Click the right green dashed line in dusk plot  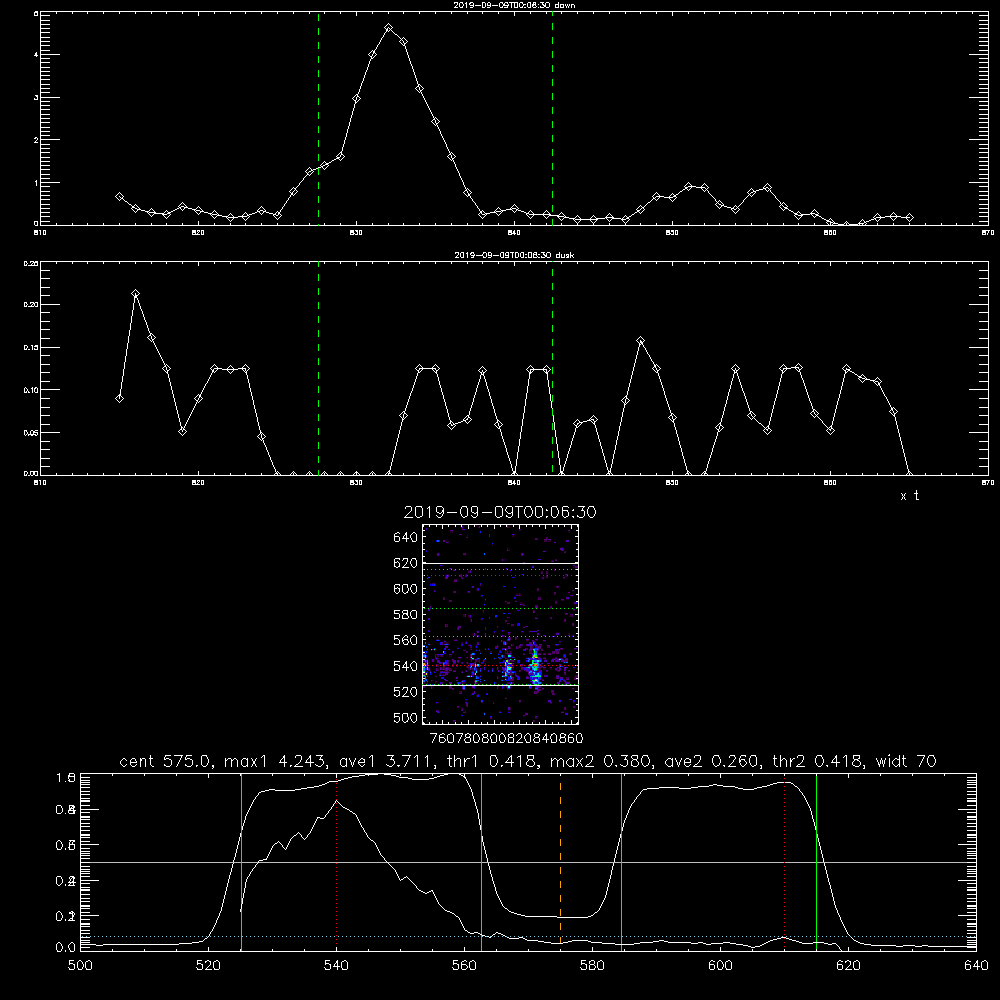point(552,368)
